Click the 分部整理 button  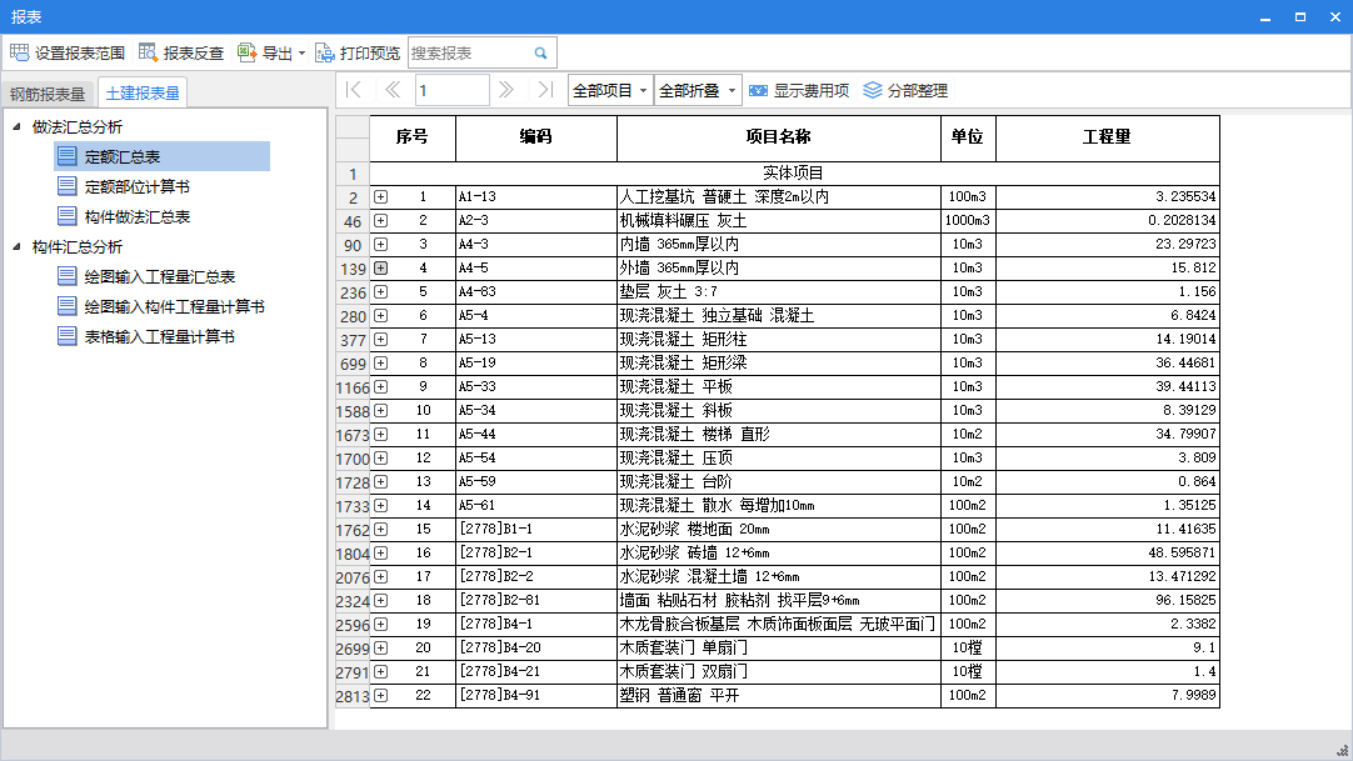point(906,90)
